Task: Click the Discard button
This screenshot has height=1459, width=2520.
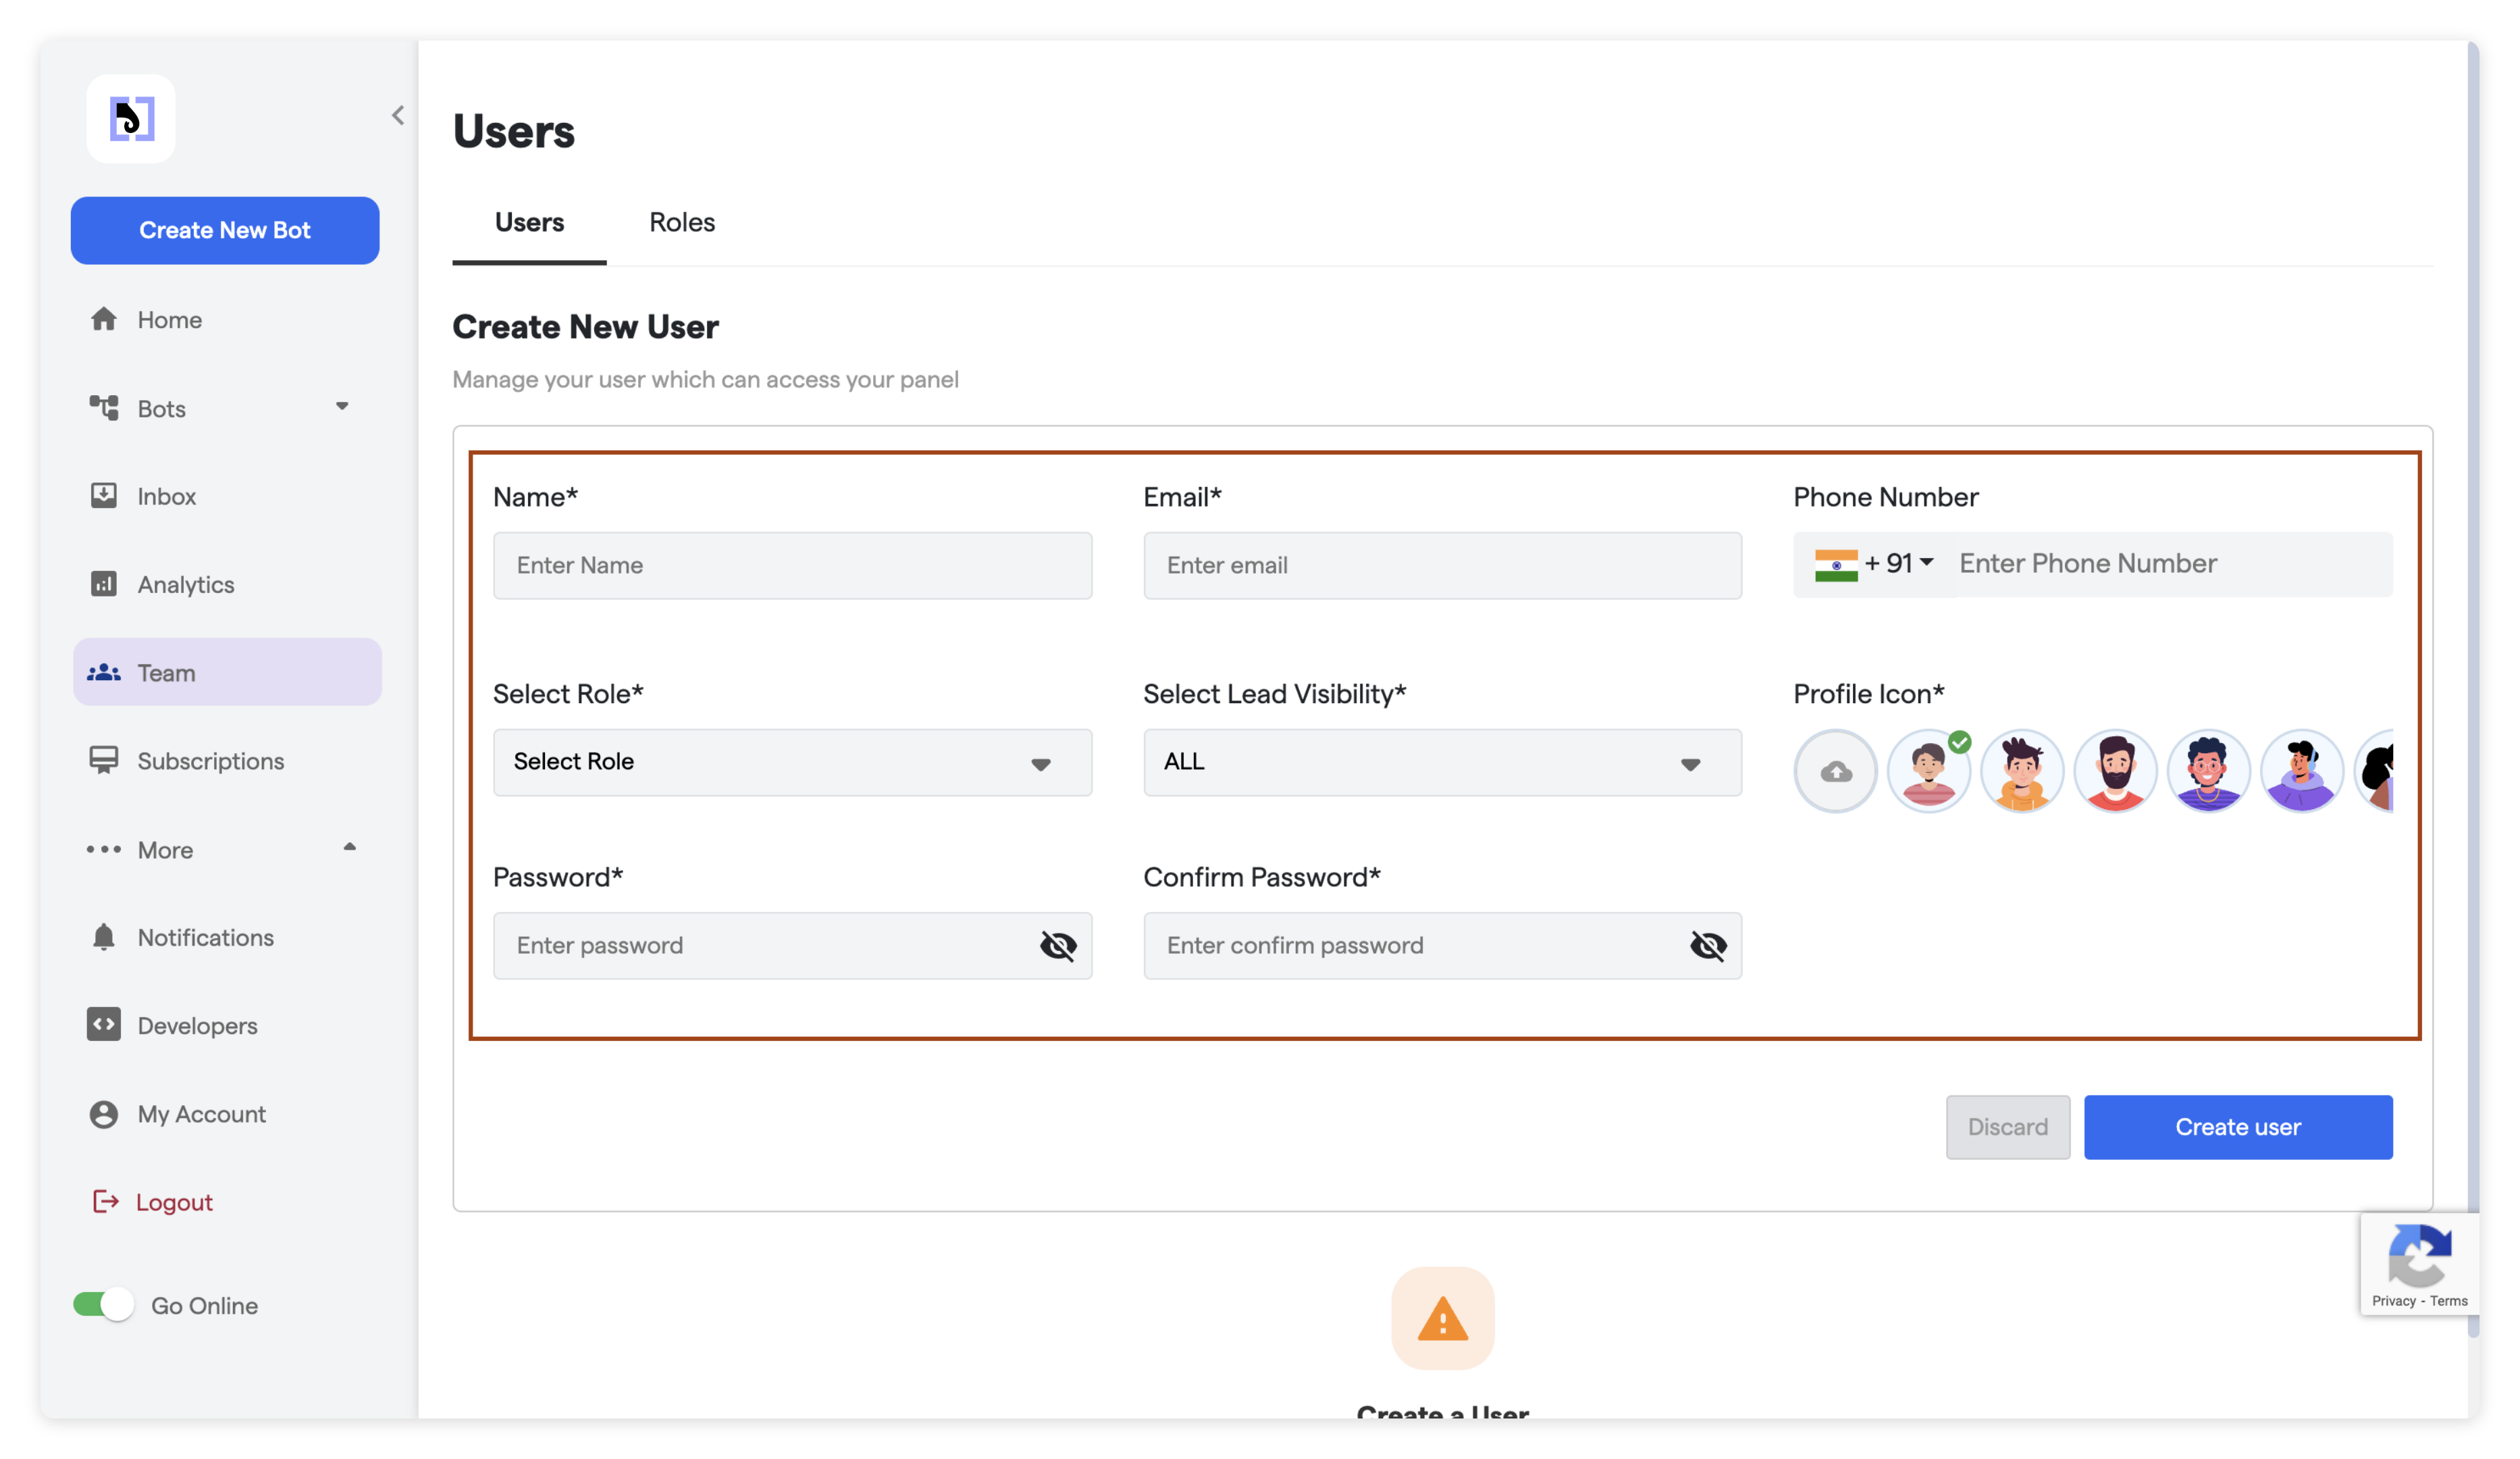Action: tap(2007, 1127)
